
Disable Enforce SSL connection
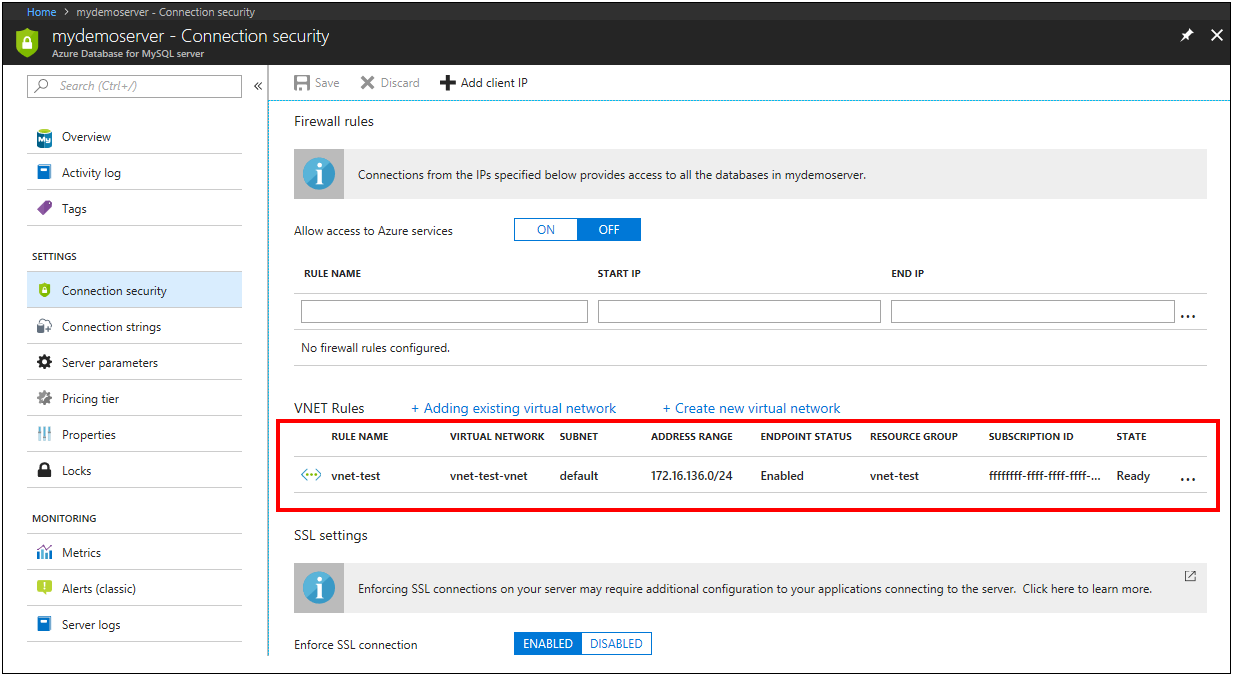[x=615, y=643]
